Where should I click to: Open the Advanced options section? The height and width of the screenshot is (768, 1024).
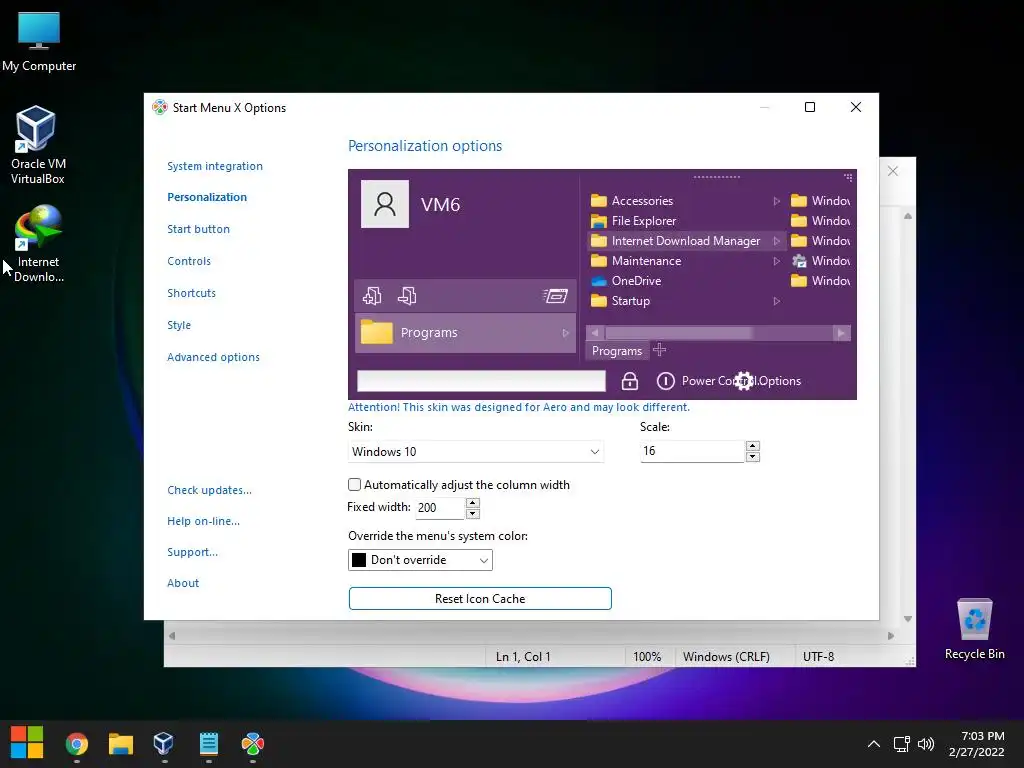click(x=214, y=357)
